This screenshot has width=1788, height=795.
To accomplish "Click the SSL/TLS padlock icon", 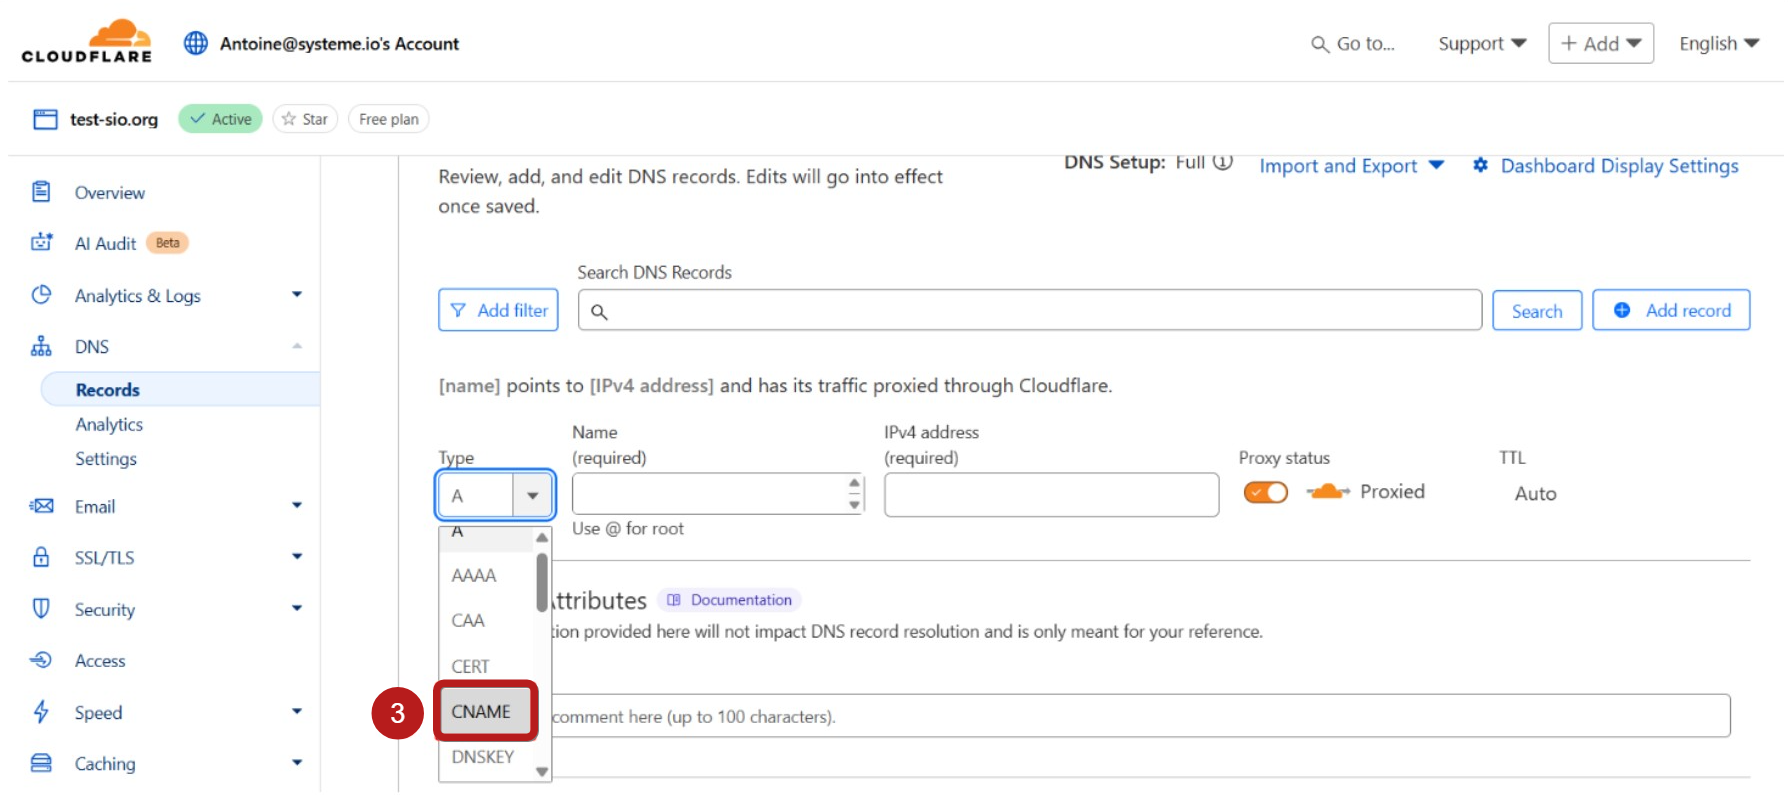I will pos(41,557).
